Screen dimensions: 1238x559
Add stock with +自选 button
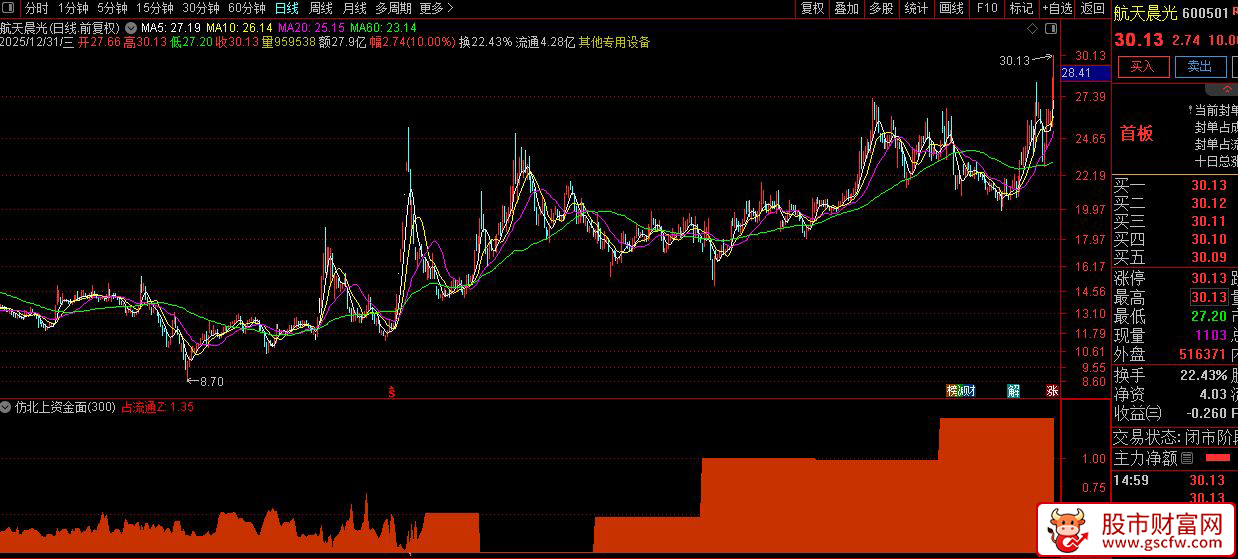click(x=1056, y=8)
